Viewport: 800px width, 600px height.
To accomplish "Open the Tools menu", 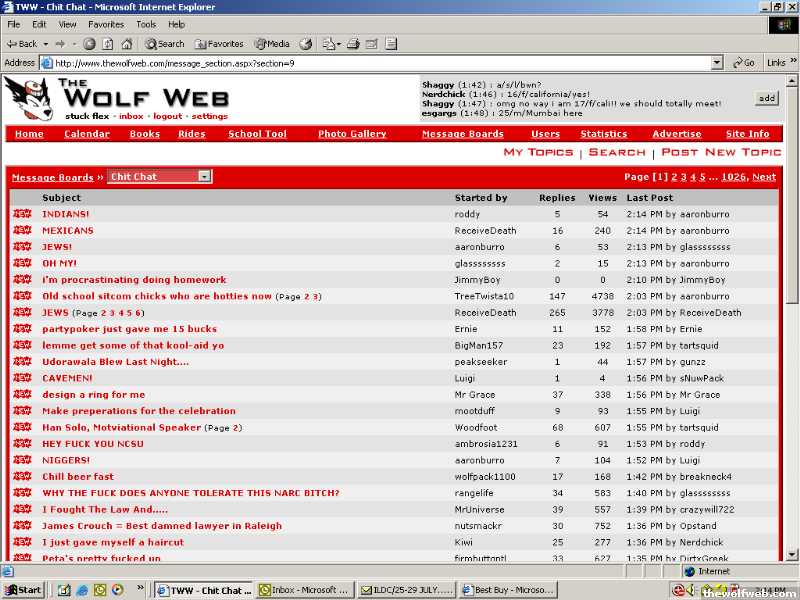I will pyautogui.click(x=146, y=24).
